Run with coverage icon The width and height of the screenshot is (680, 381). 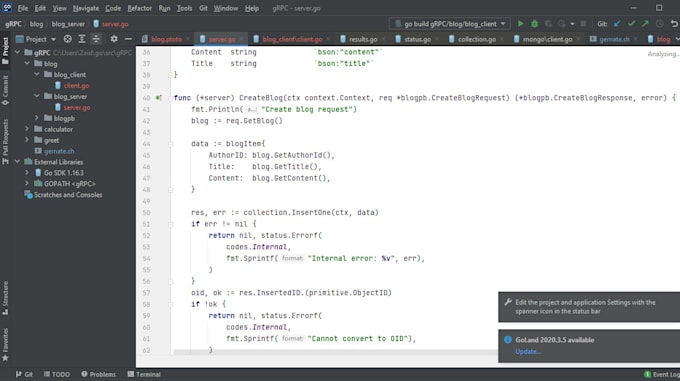549,24
